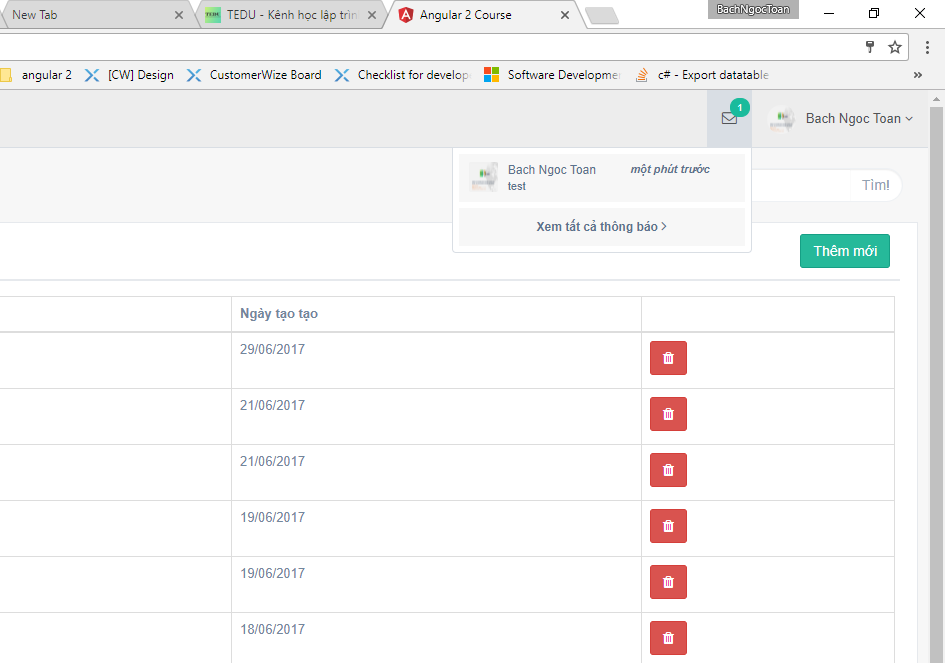Open Chrome's three-dot menu

coord(927,47)
